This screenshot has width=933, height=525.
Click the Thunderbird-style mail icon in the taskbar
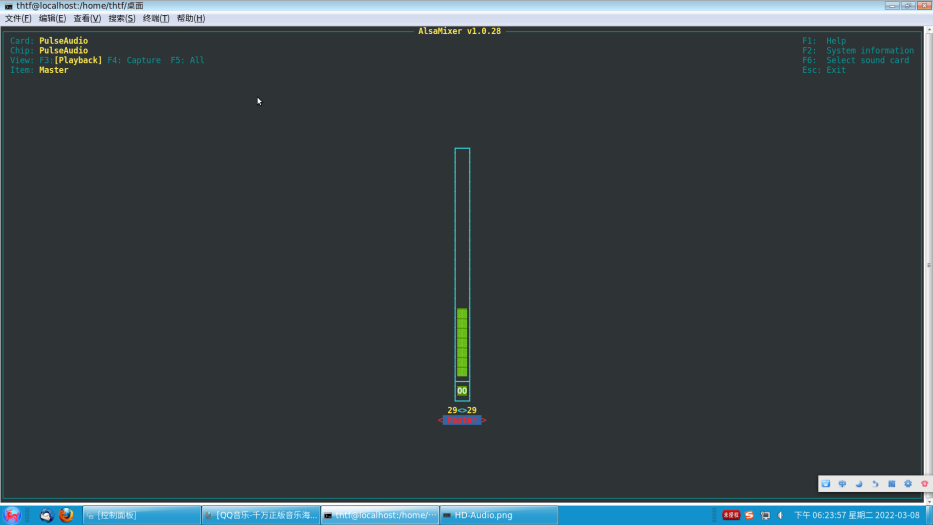(45, 515)
